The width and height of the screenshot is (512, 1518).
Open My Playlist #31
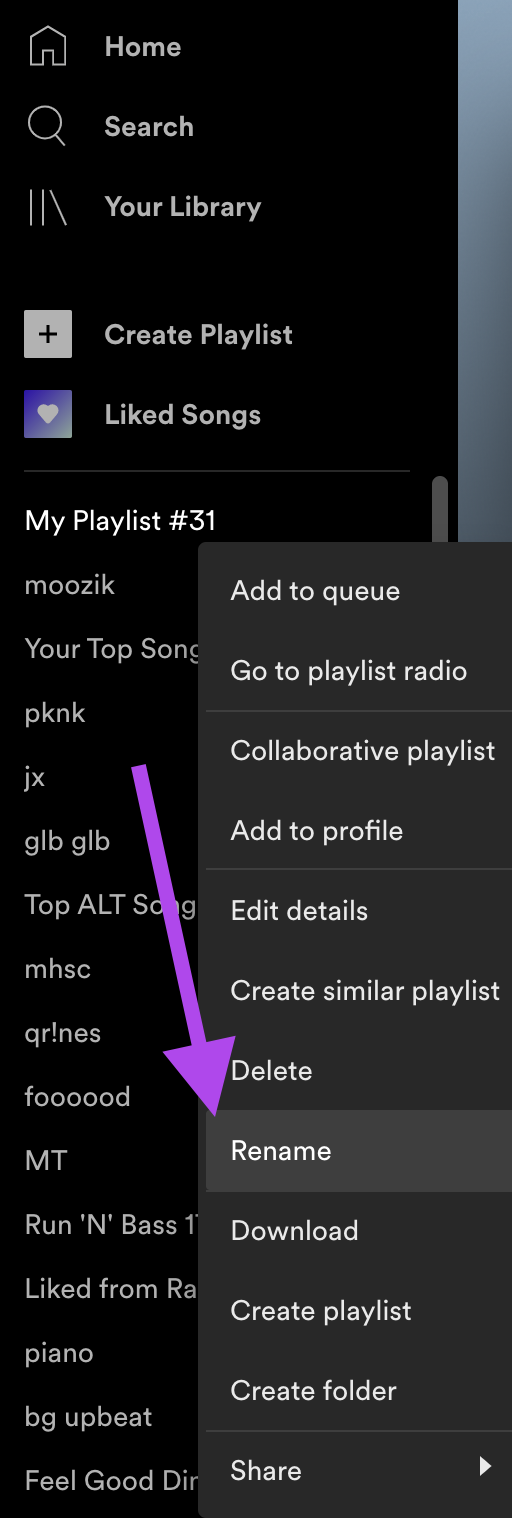coord(120,520)
